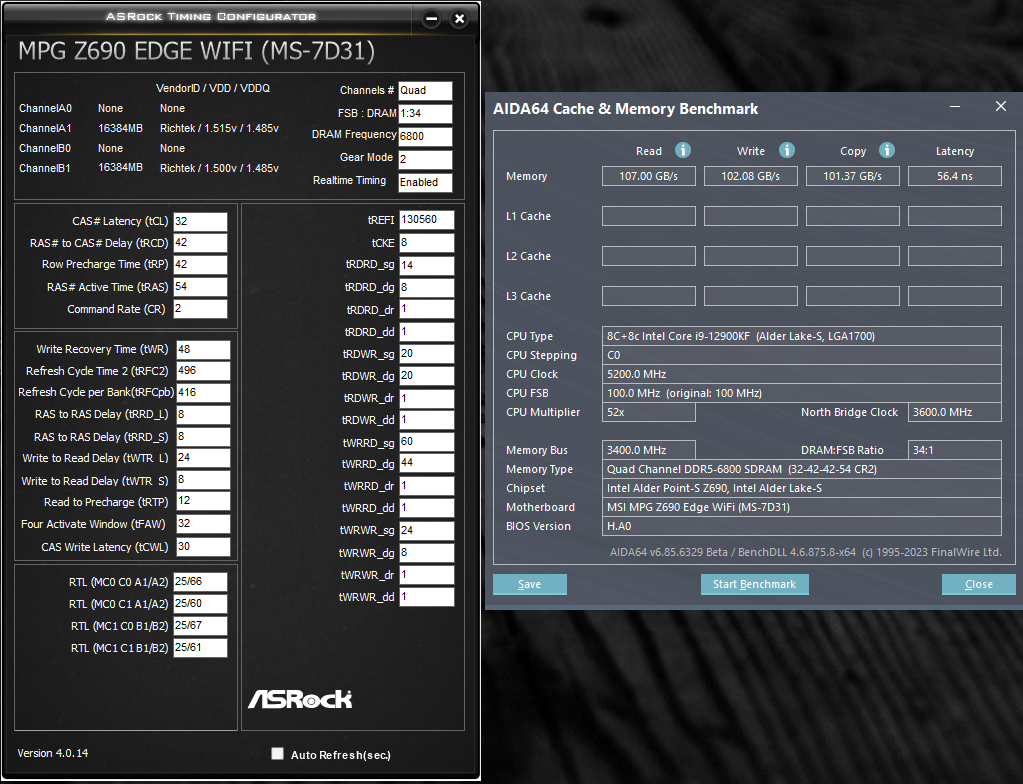
Task: Click the CAS Write Latency (tCWL) field
Action: [x=204, y=547]
